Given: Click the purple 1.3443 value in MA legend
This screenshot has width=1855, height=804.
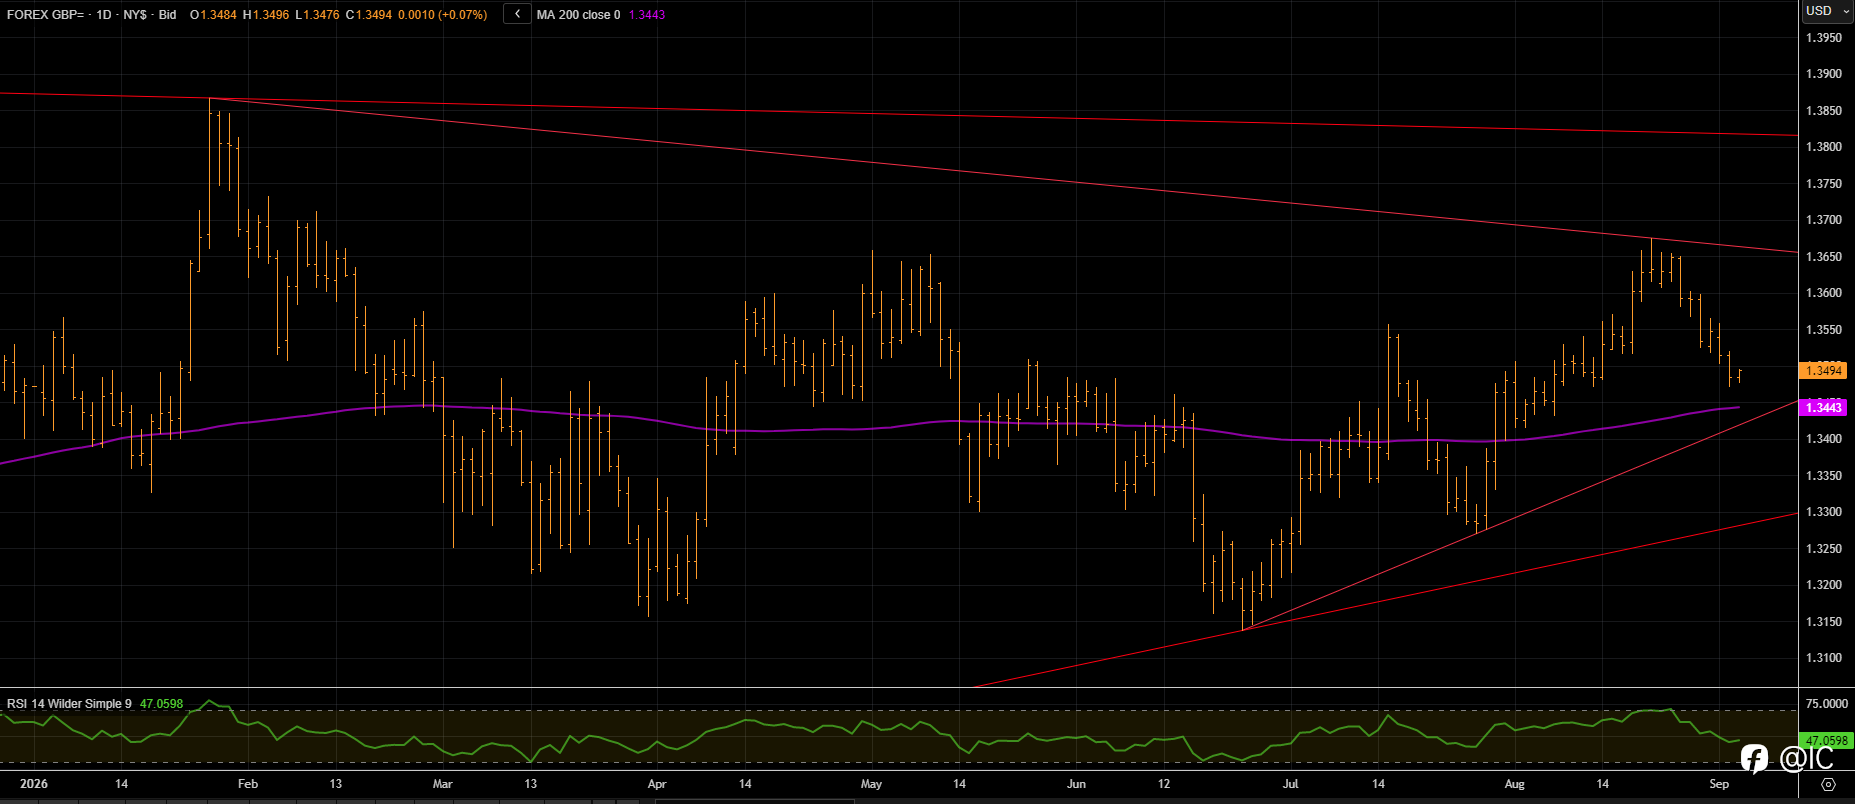Looking at the screenshot, I should (646, 15).
